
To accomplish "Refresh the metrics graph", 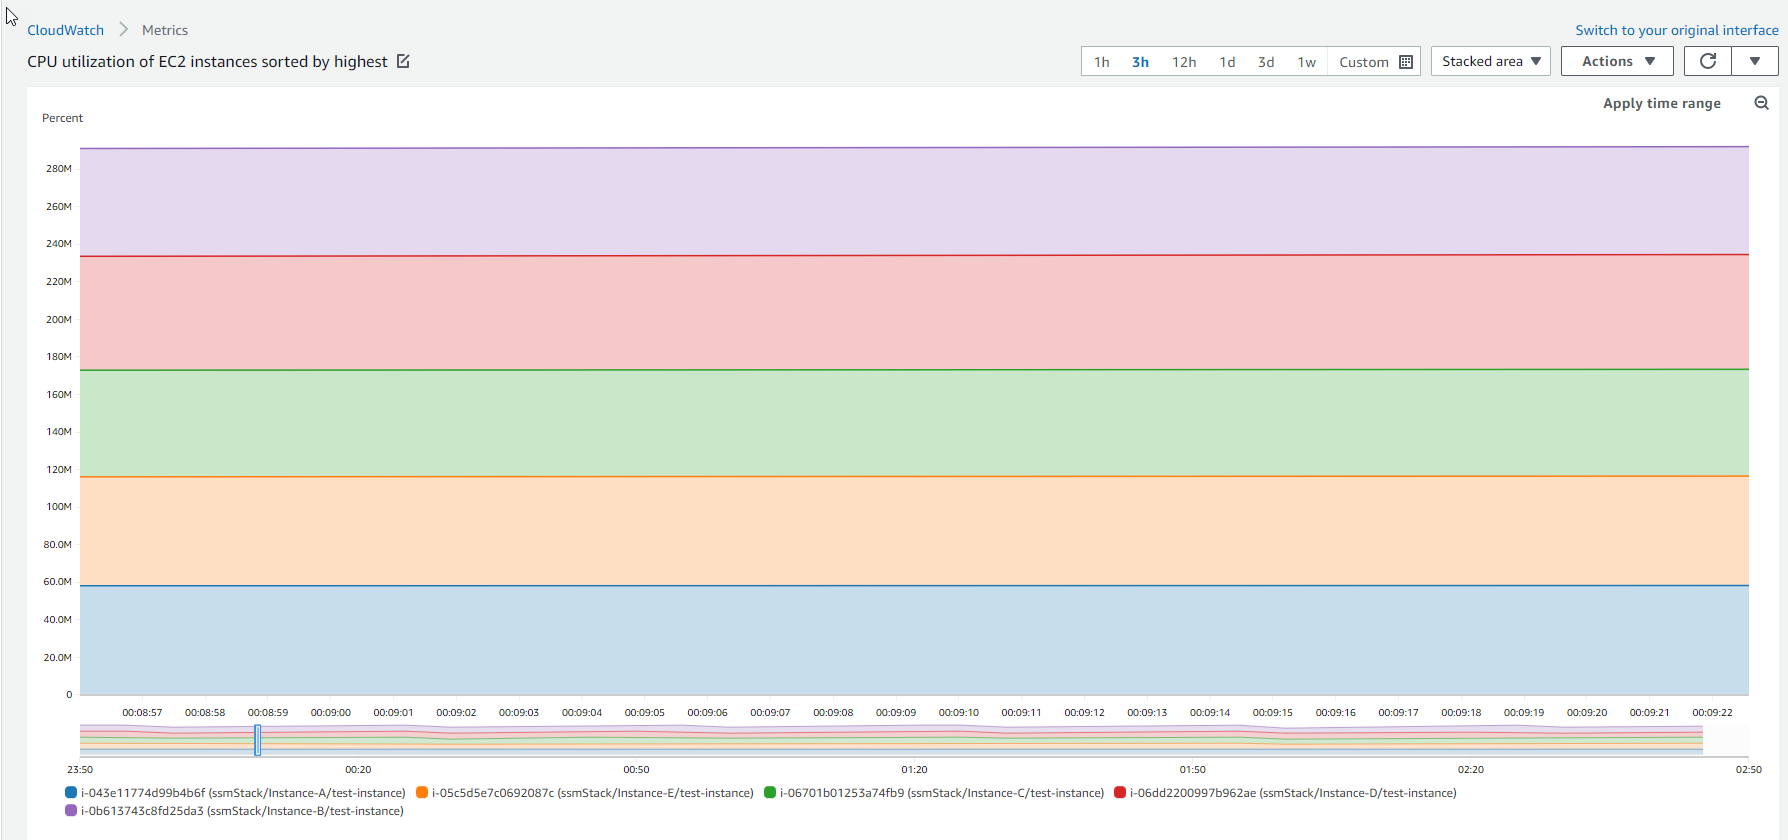I will 1708,61.
